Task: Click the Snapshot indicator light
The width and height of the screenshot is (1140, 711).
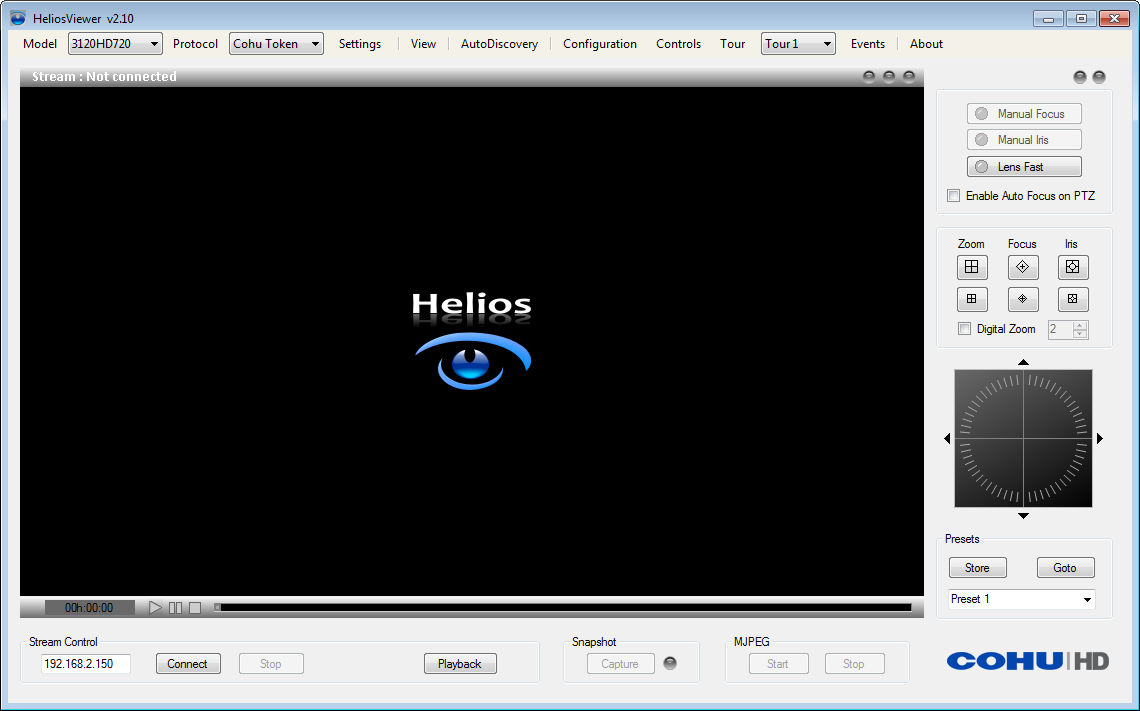Action: (x=670, y=663)
